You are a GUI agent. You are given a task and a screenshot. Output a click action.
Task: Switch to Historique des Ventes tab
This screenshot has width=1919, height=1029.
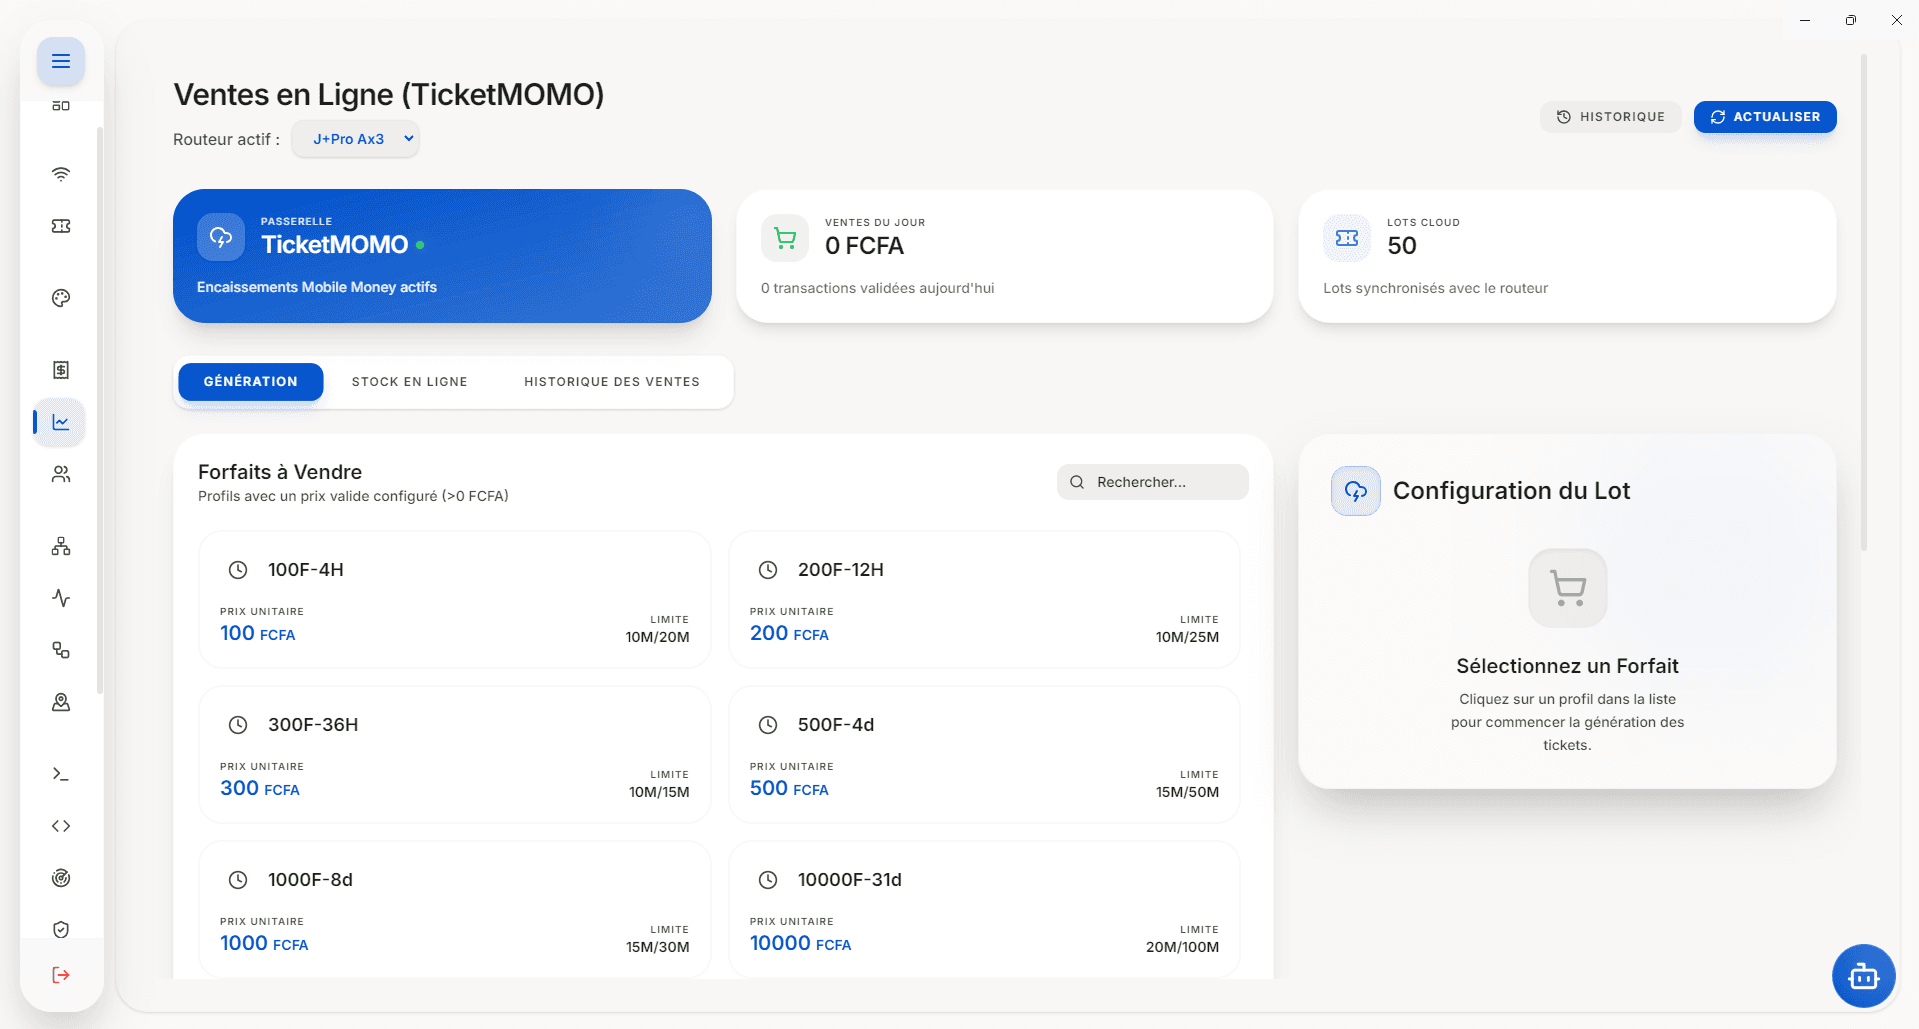612,382
